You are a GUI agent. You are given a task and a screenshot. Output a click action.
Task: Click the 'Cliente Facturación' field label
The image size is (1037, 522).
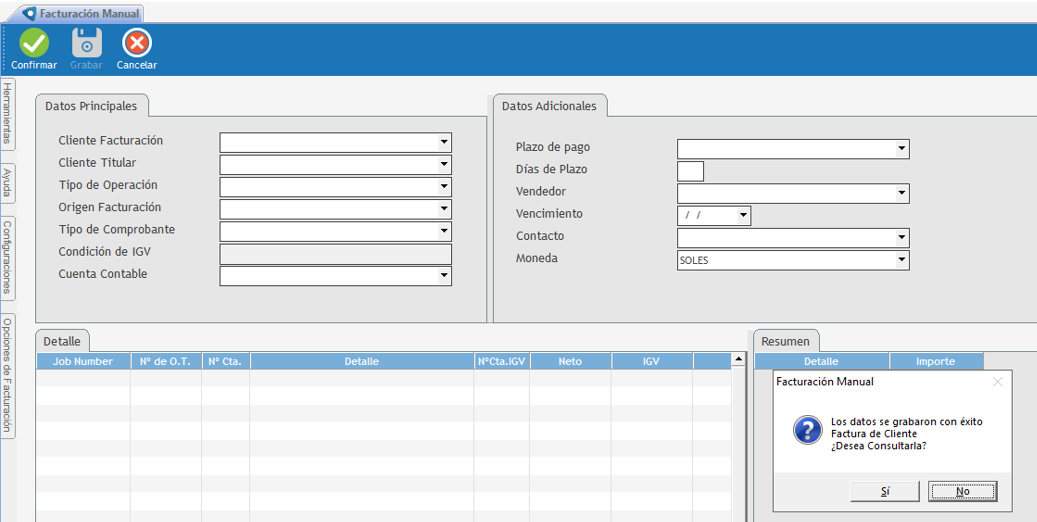click(110, 140)
